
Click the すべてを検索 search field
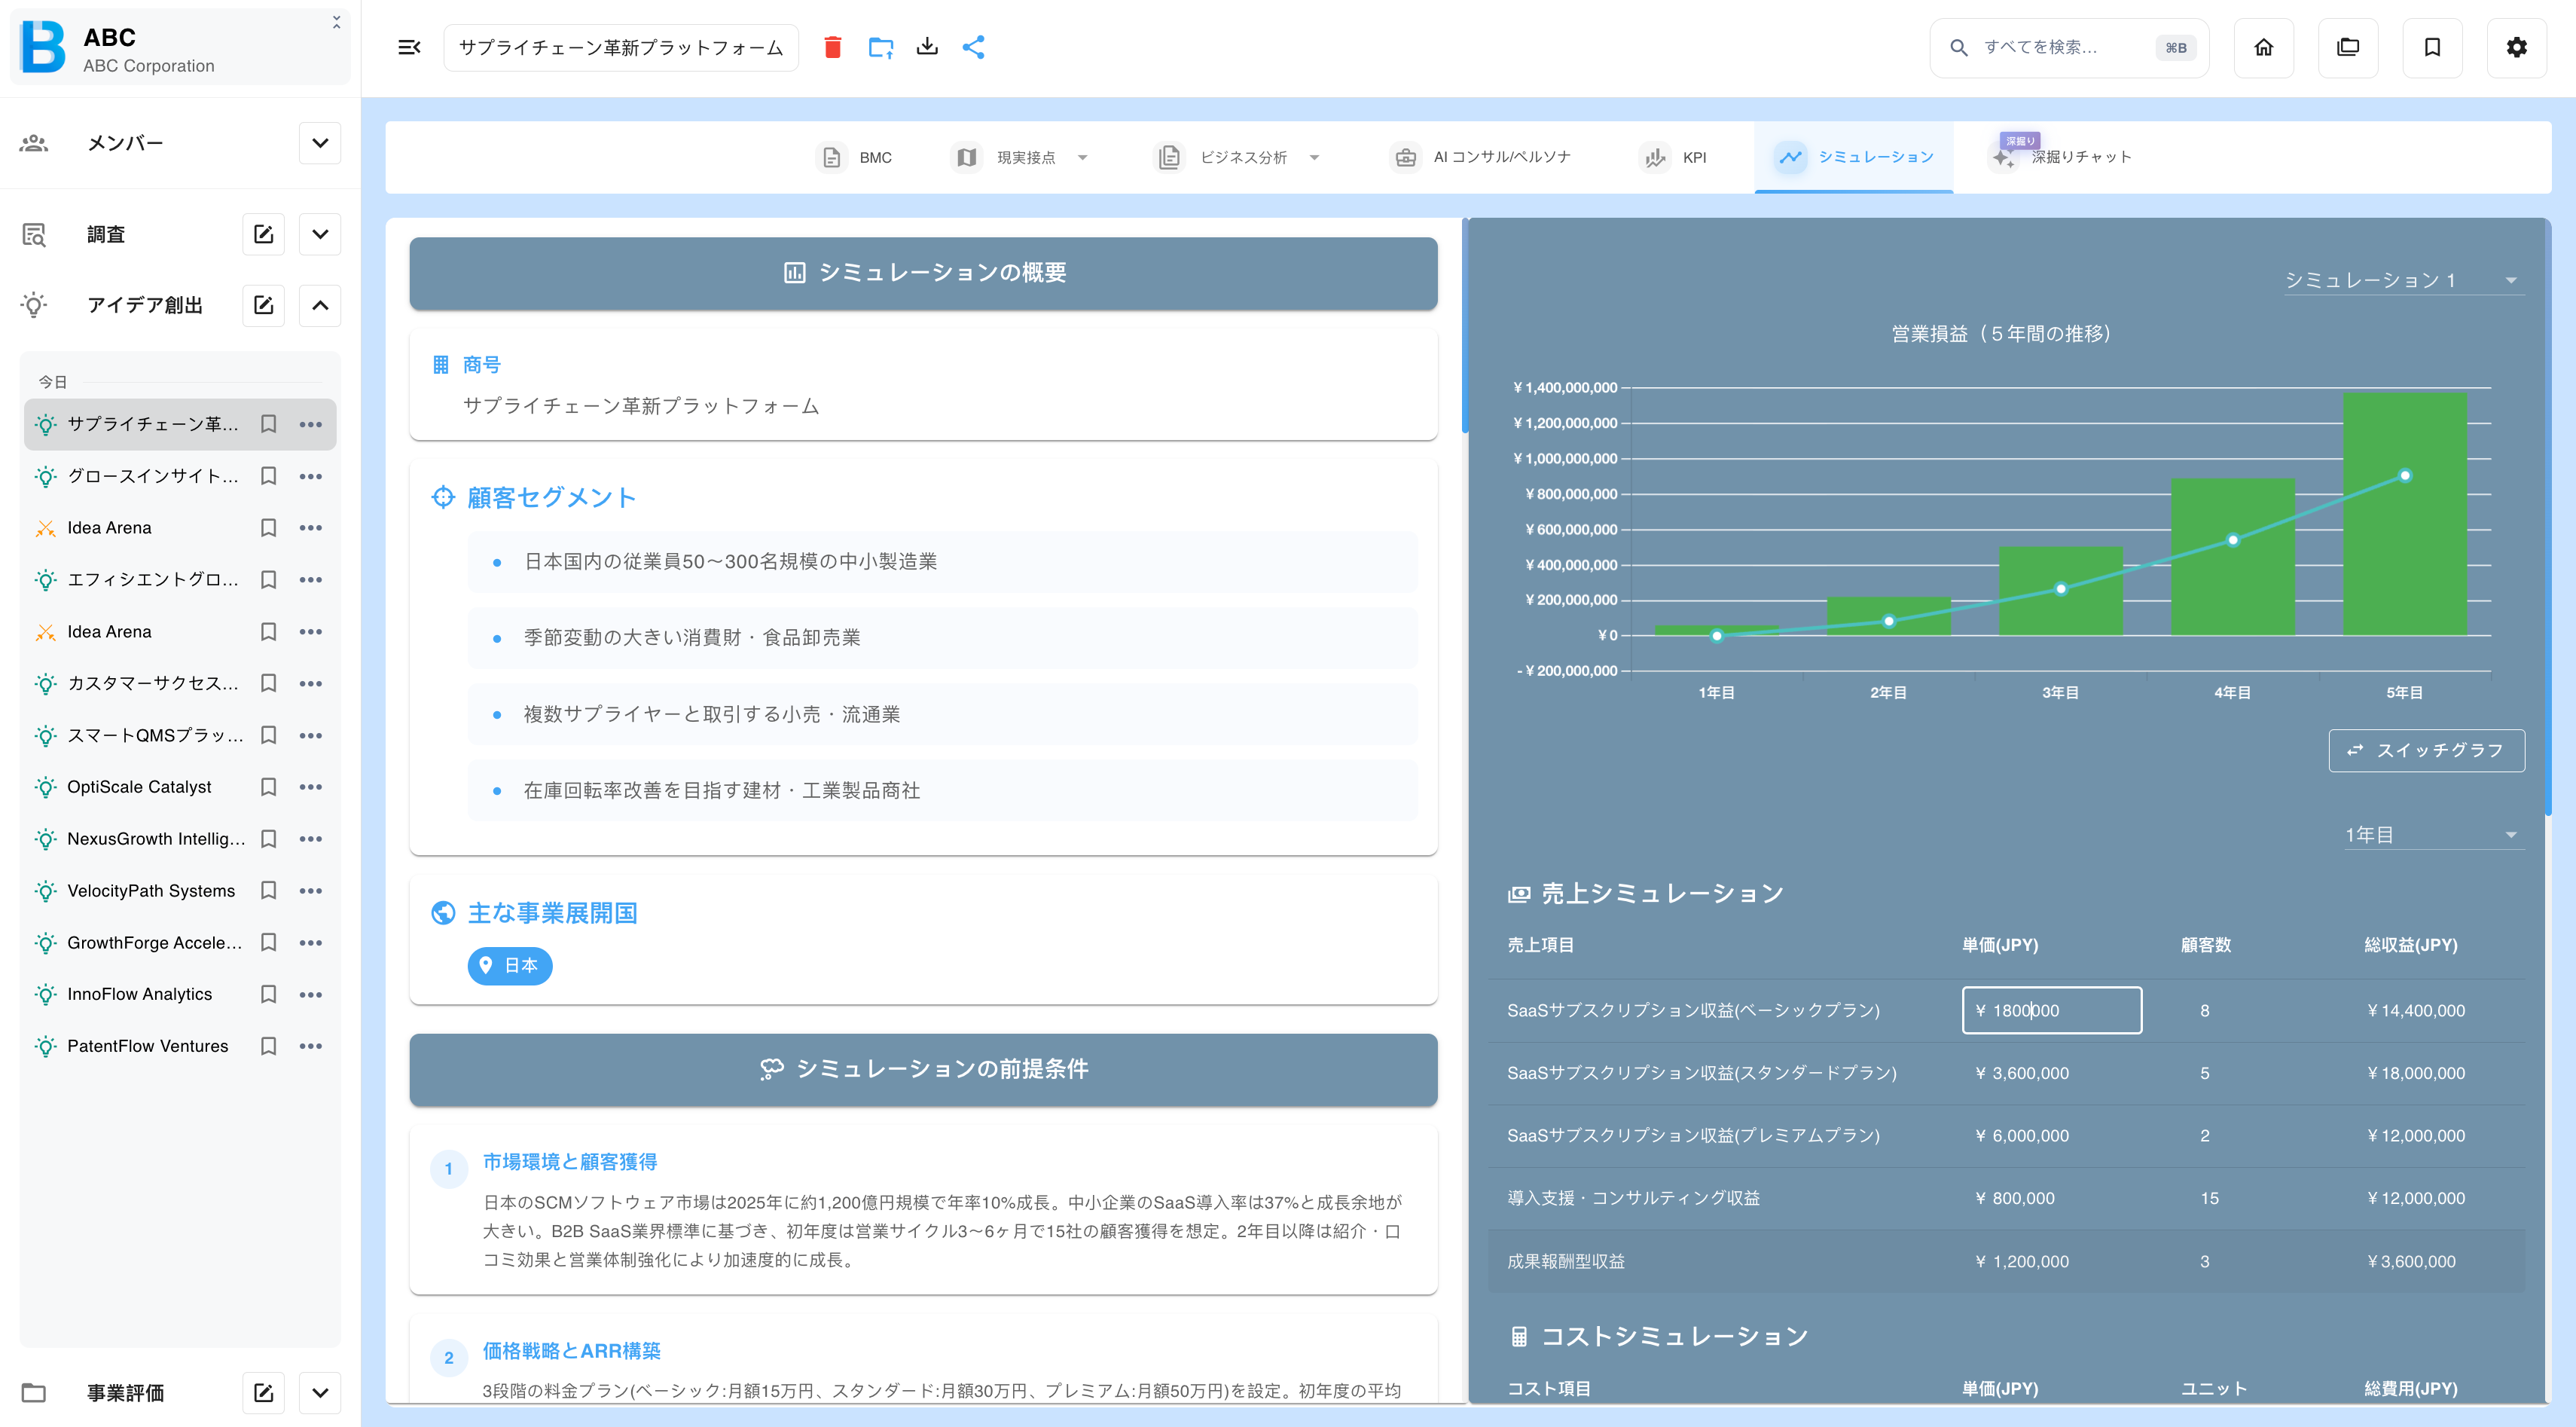[x=2069, y=47]
